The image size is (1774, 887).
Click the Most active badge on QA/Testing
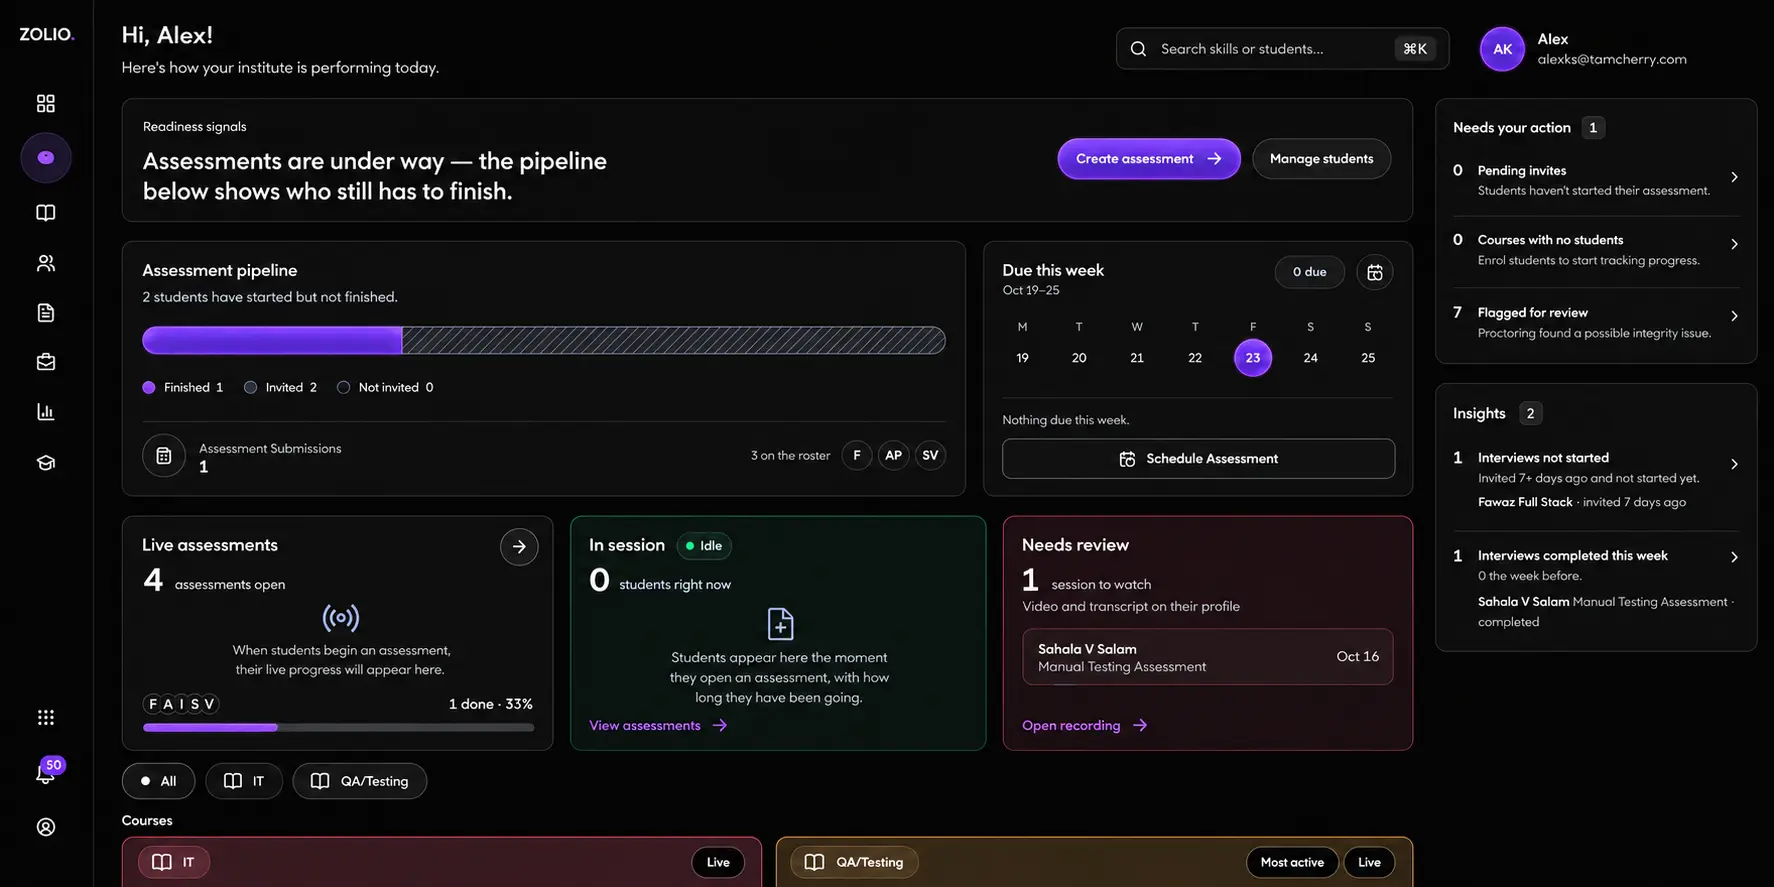coord(1292,862)
